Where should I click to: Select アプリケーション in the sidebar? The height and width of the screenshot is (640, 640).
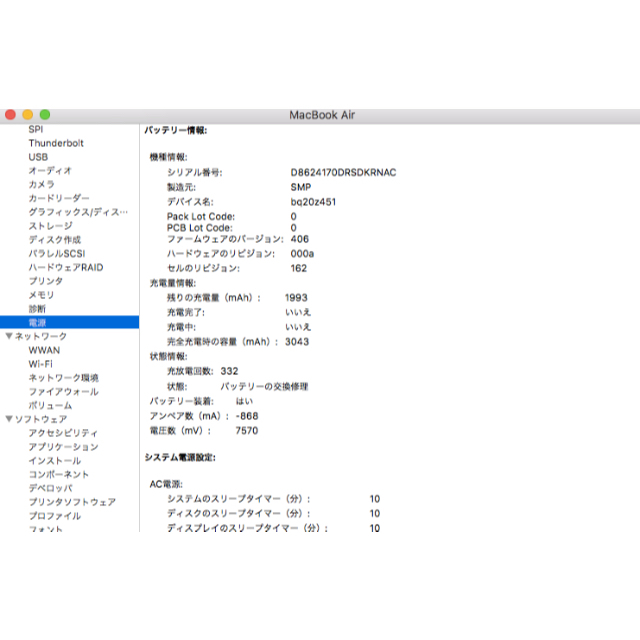63,447
